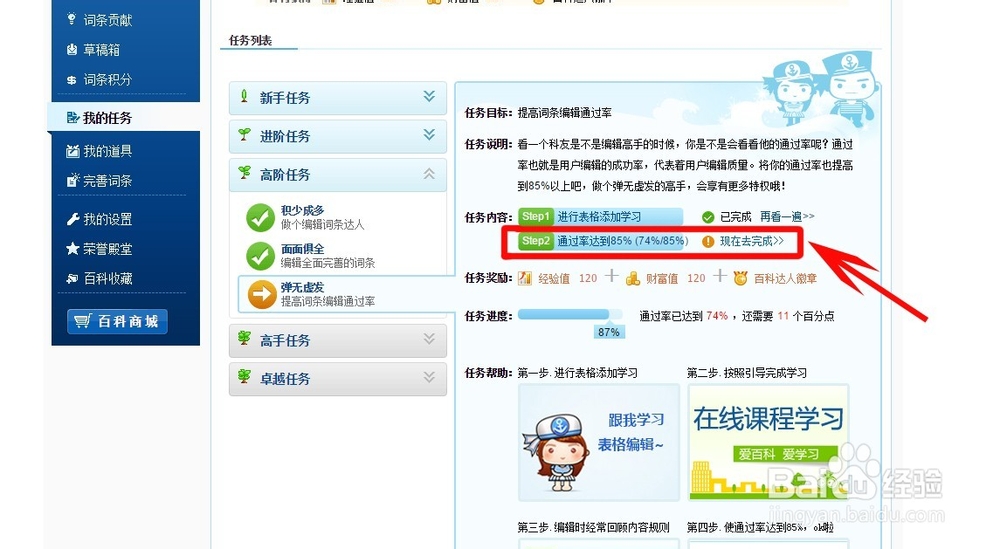Click the 我的道具 sidebar icon
Screen dimensions: 1000x549
pos(73,151)
